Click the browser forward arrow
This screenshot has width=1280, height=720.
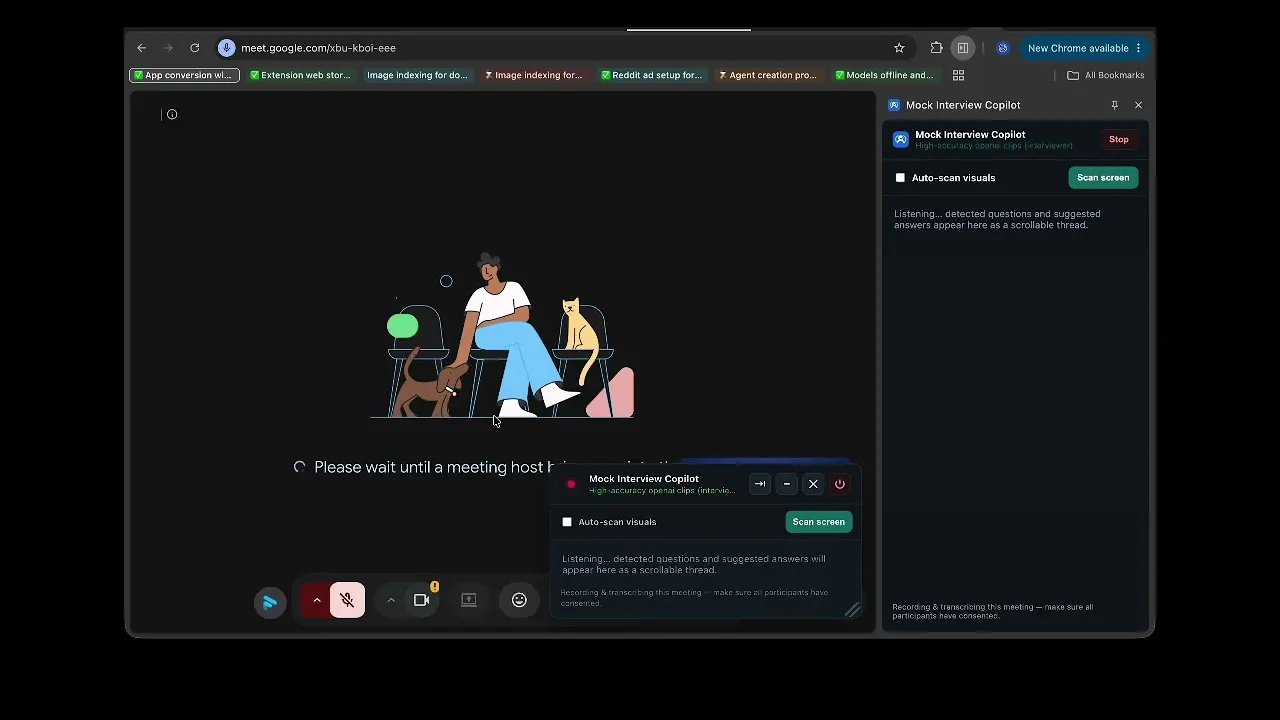(168, 48)
